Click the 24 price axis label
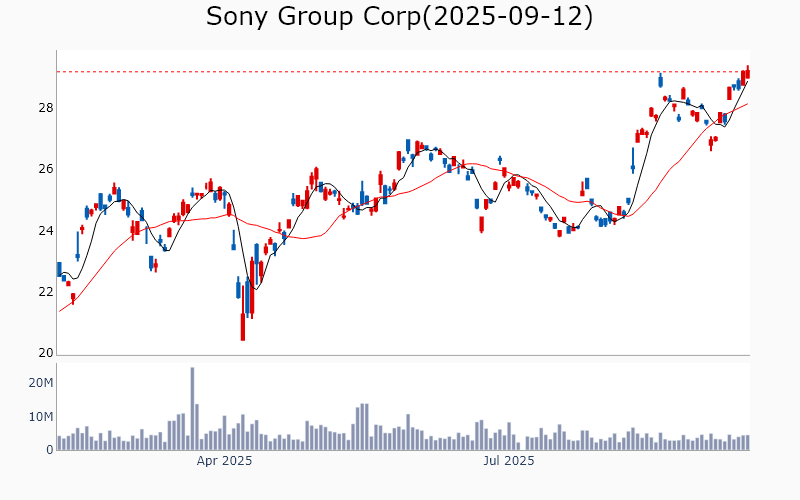The height and width of the screenshot is (500, 800). (x=46, y=231)
